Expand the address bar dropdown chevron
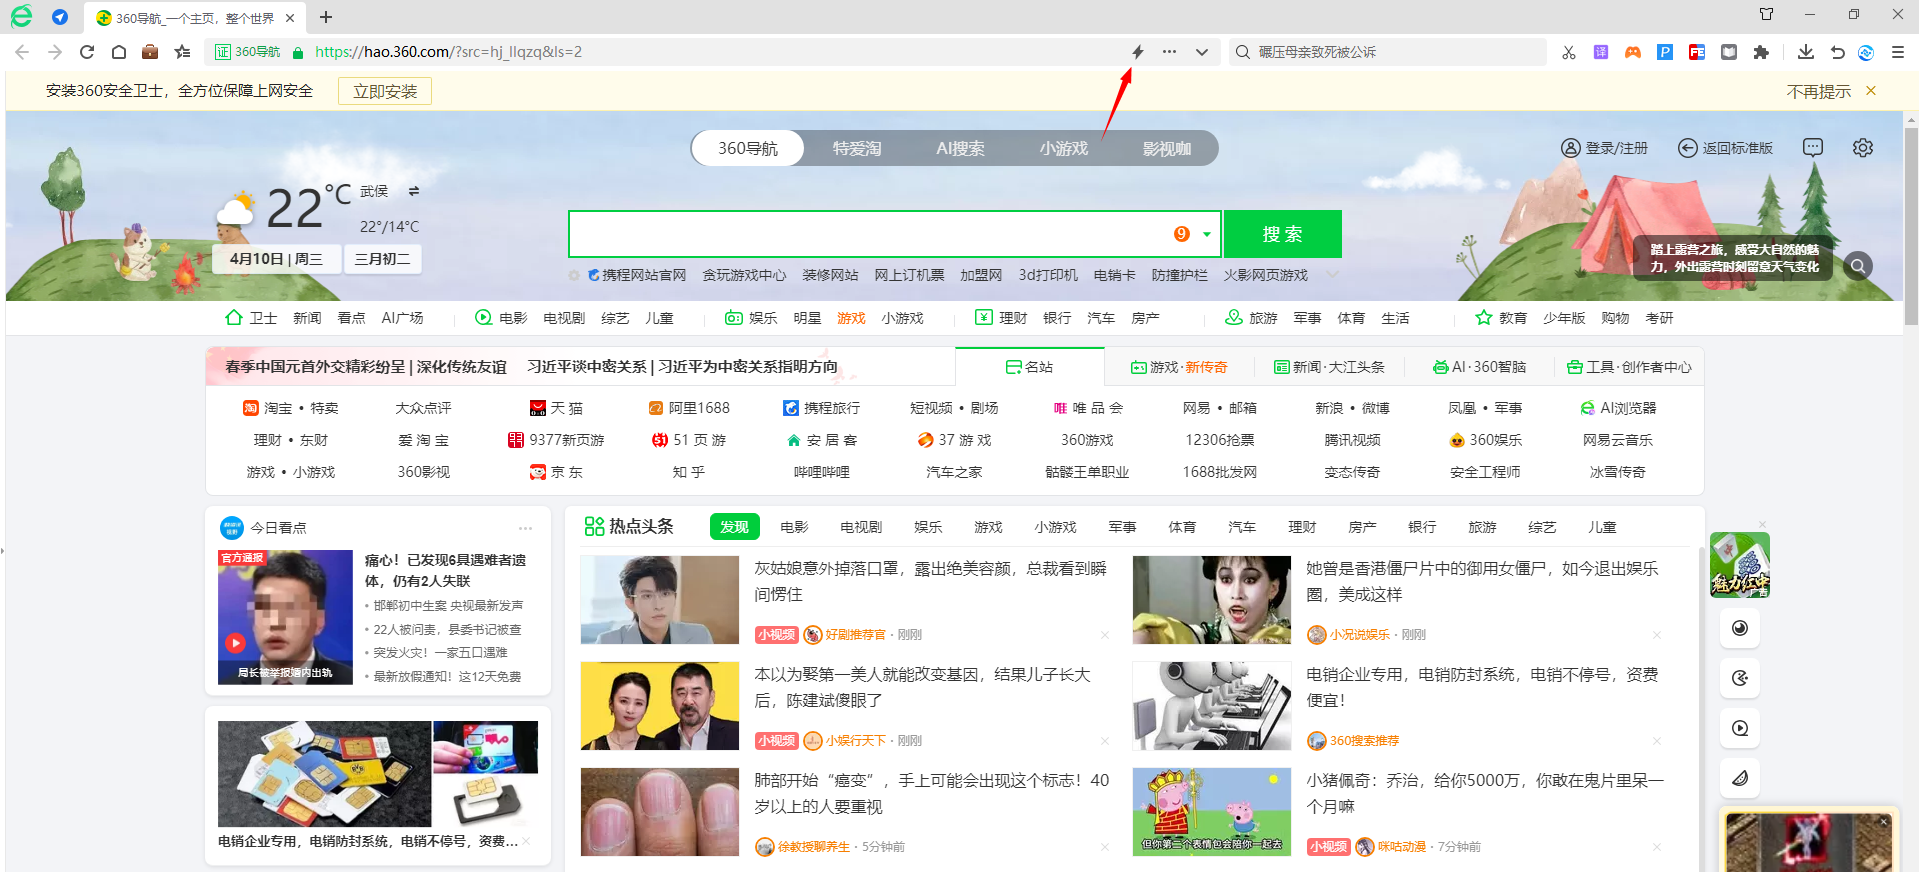 [x=1202, y=52]
